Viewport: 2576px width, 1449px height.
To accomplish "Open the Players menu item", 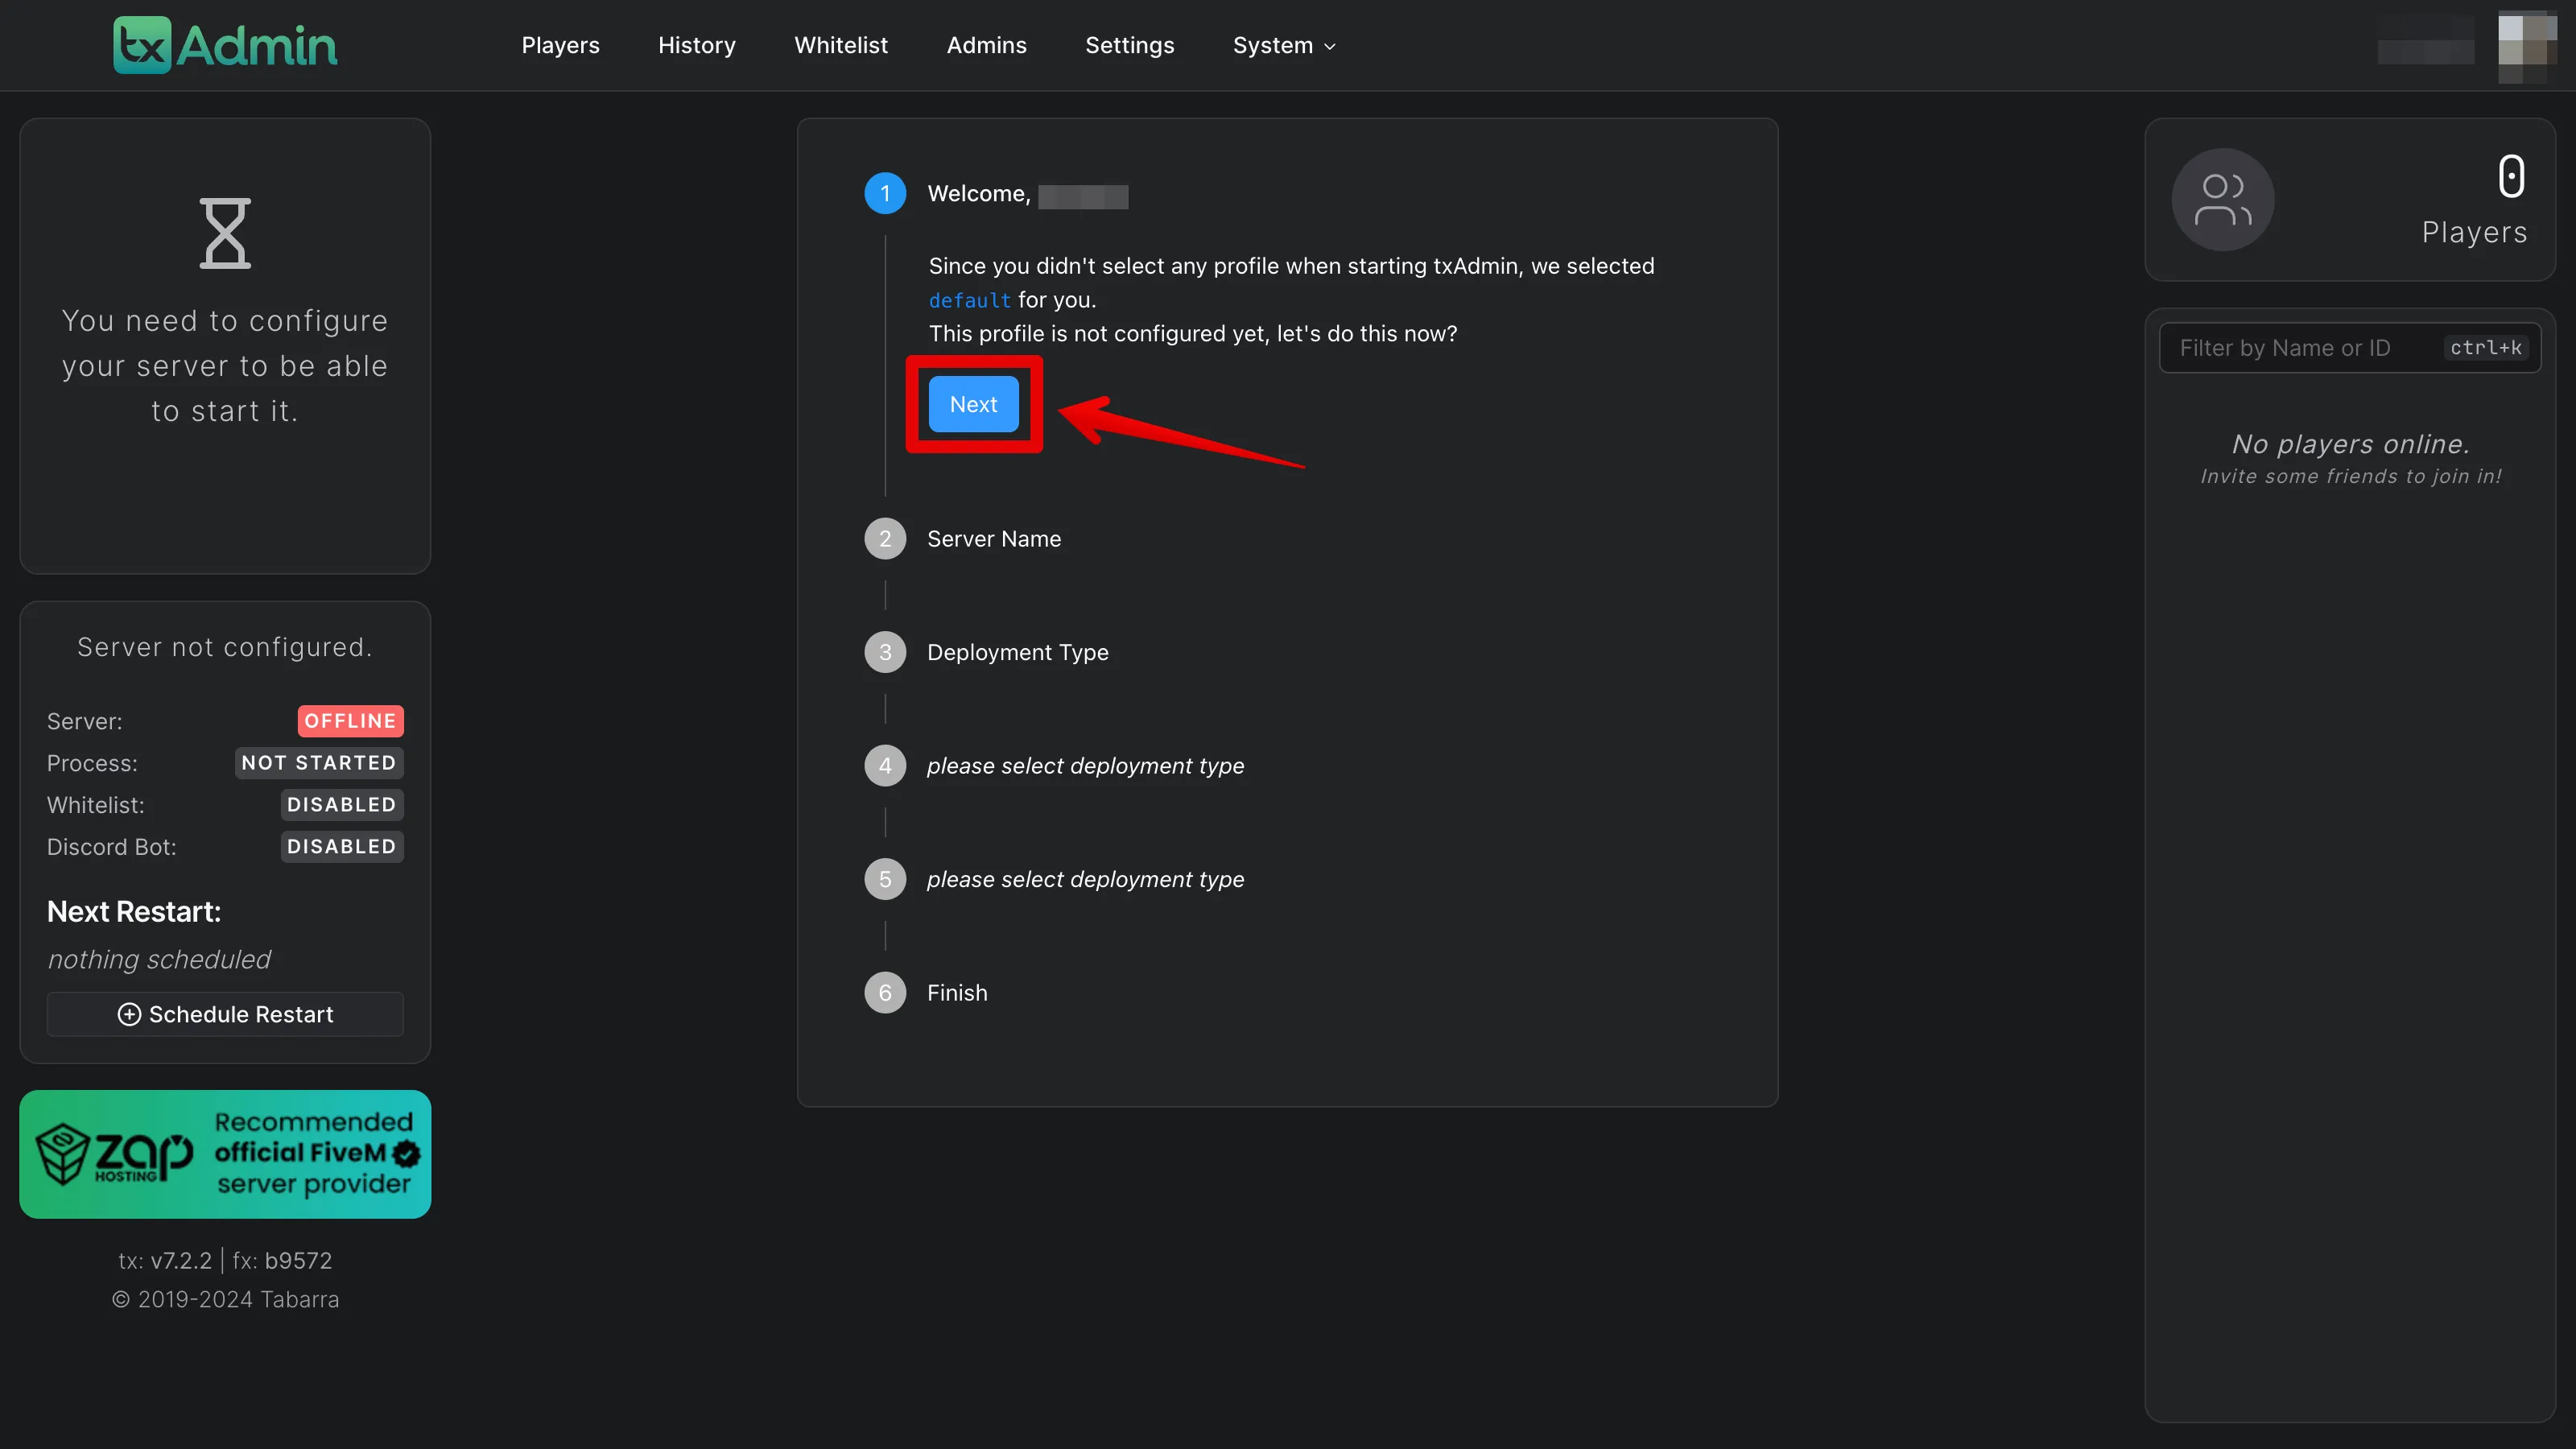I will pos(561,44).
